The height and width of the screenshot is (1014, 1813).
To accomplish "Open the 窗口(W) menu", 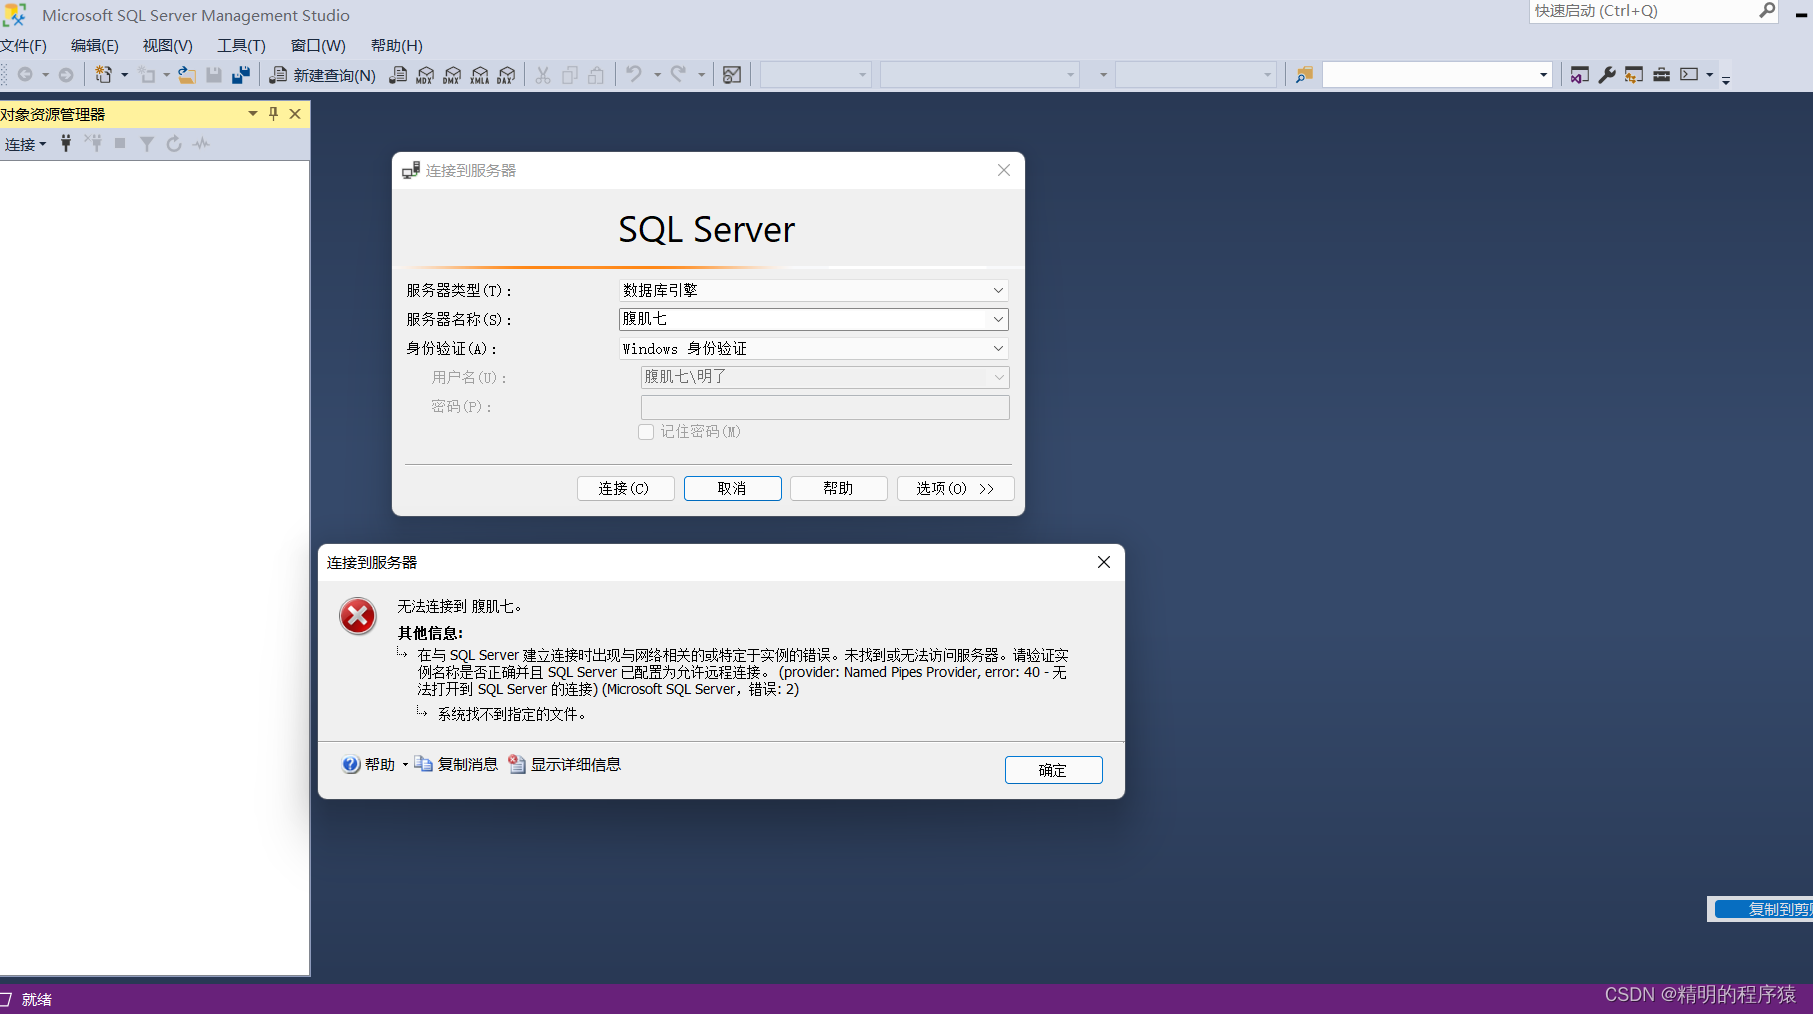I will [318, 45].
